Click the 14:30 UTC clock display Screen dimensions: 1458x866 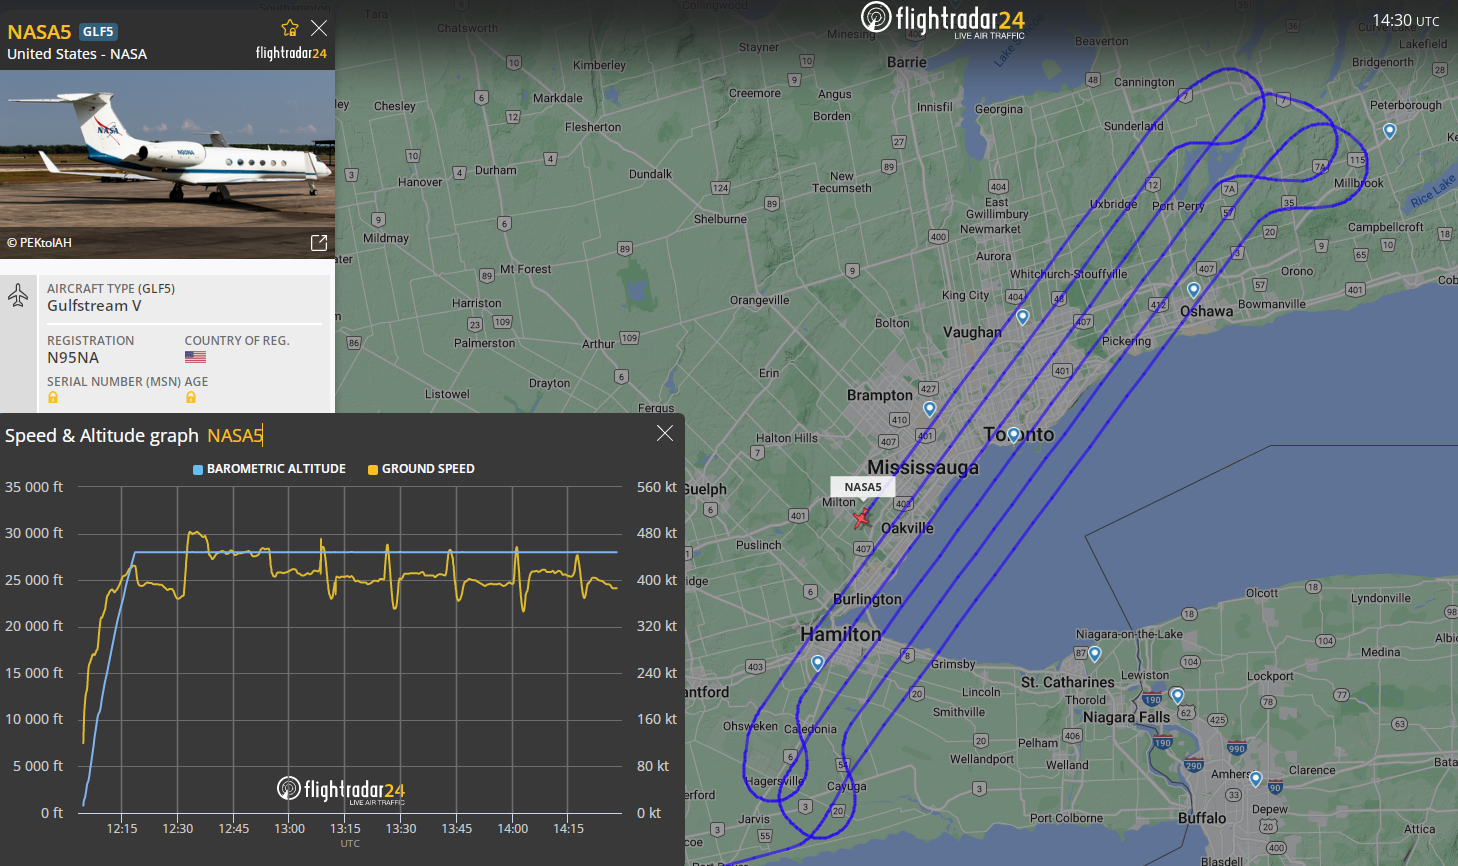click(1405, 20)
